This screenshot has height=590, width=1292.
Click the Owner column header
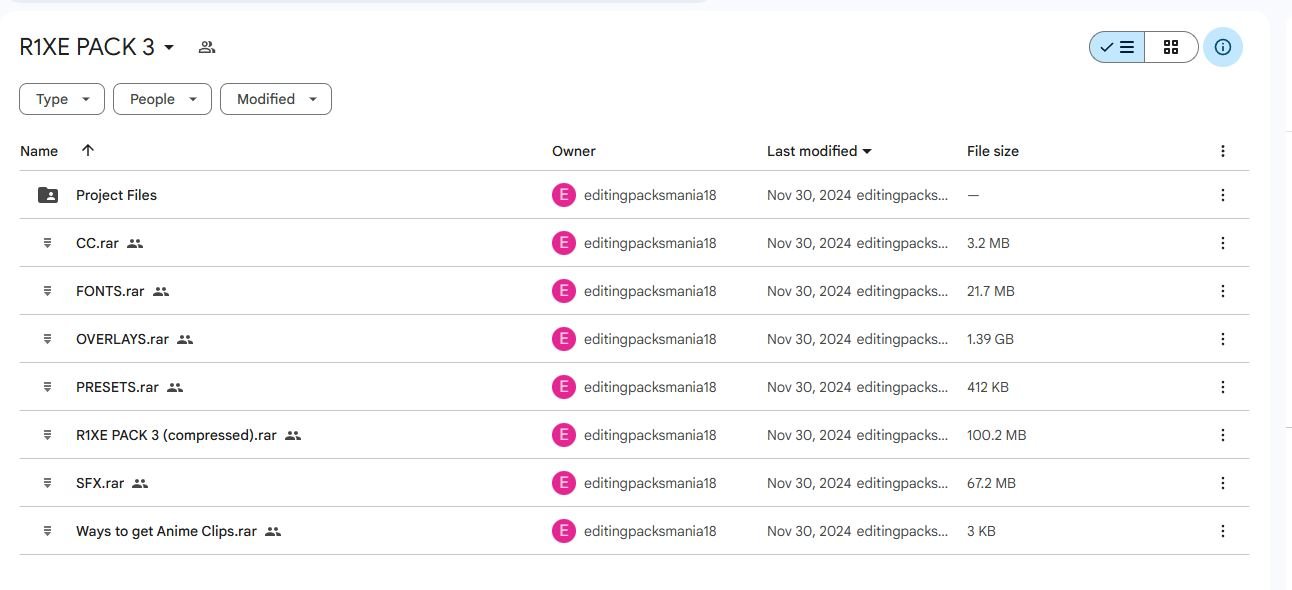click(x=574, y=151)
